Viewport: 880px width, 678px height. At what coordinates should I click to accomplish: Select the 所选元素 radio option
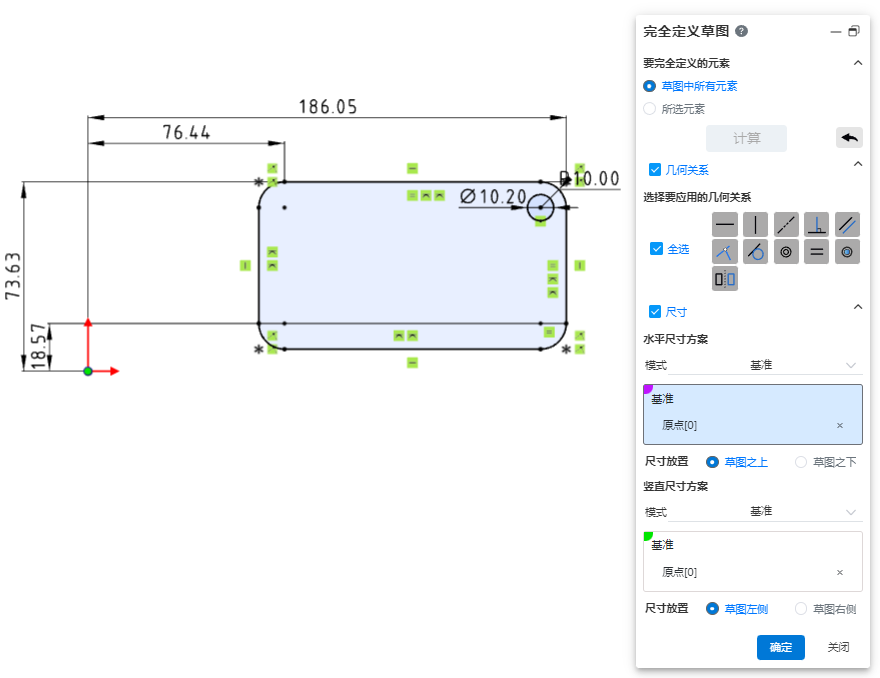click(x=650, y=109)
